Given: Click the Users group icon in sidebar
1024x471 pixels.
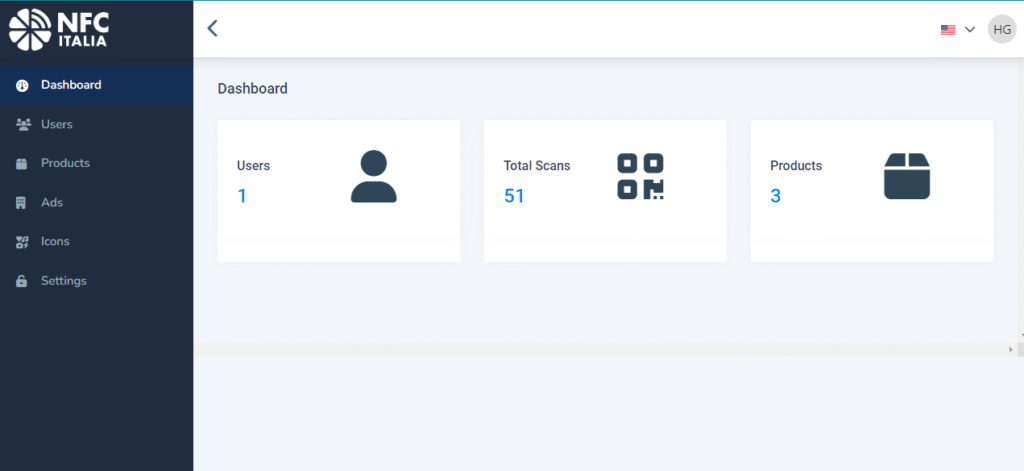Looking at the screenshot, I should coord(22,125).
